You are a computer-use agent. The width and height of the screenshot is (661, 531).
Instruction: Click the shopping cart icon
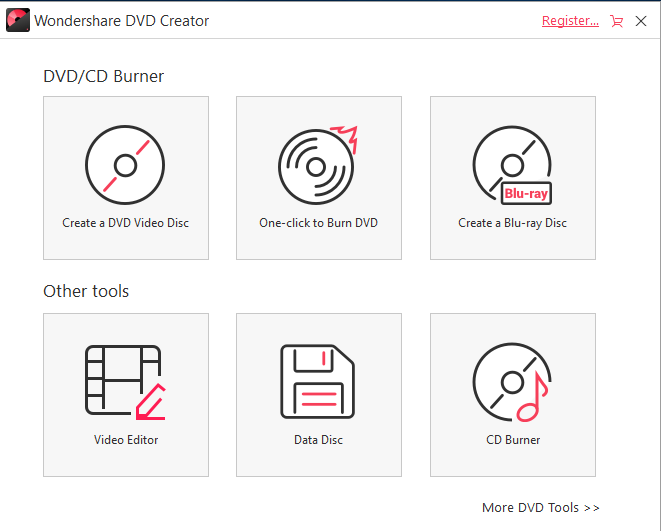point(616,20)
